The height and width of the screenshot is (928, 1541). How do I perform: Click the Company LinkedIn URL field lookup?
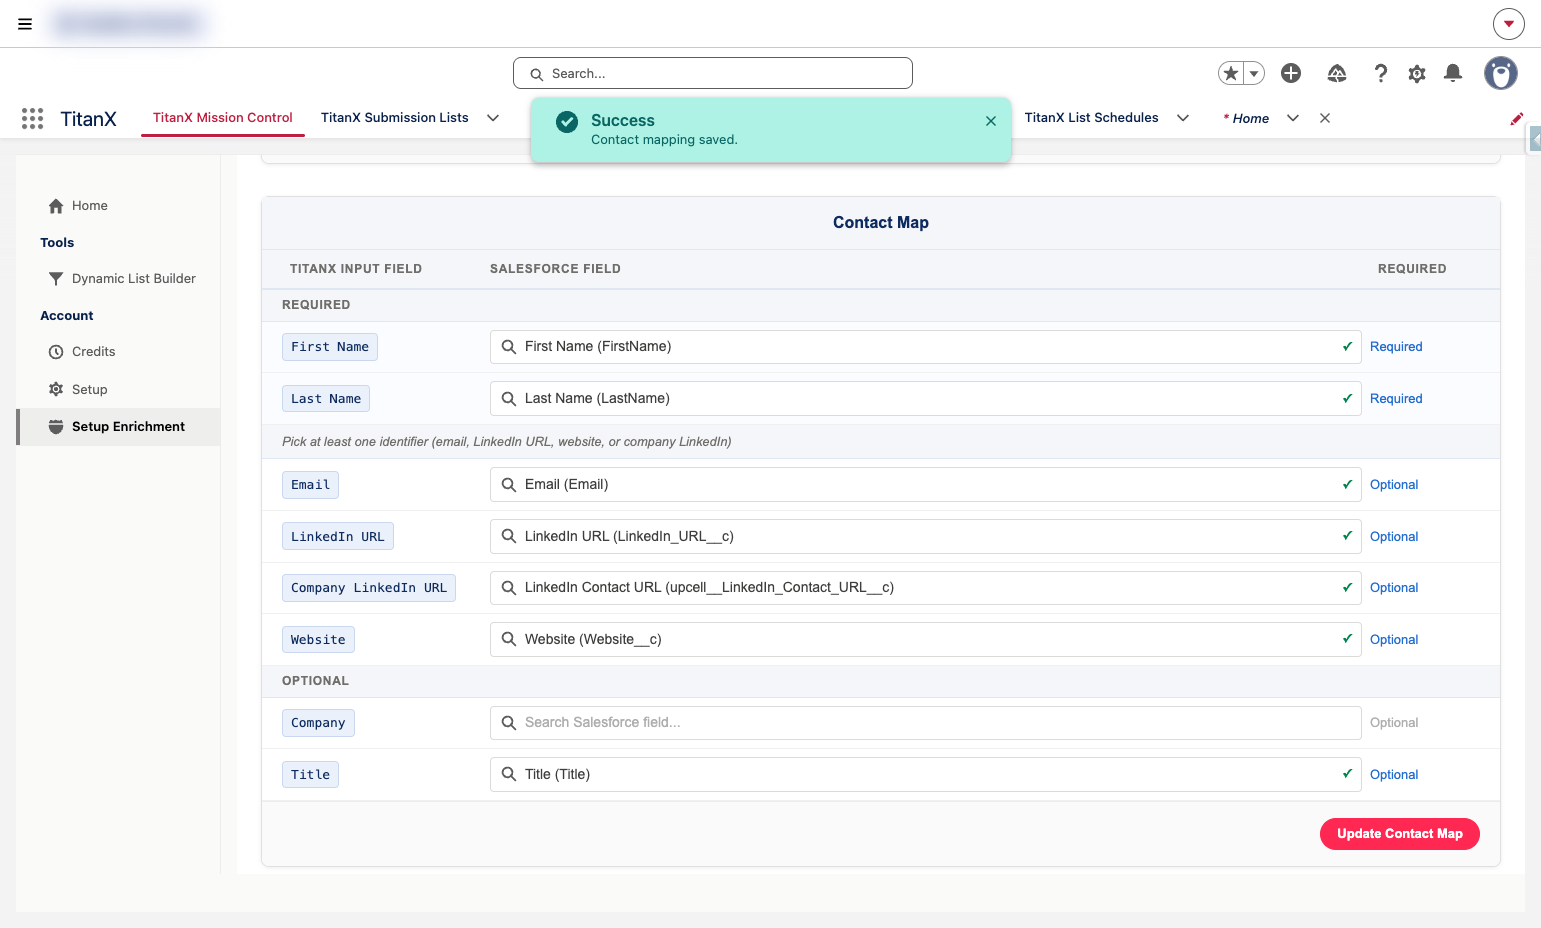pyautogui.click(x=926, y=588)
